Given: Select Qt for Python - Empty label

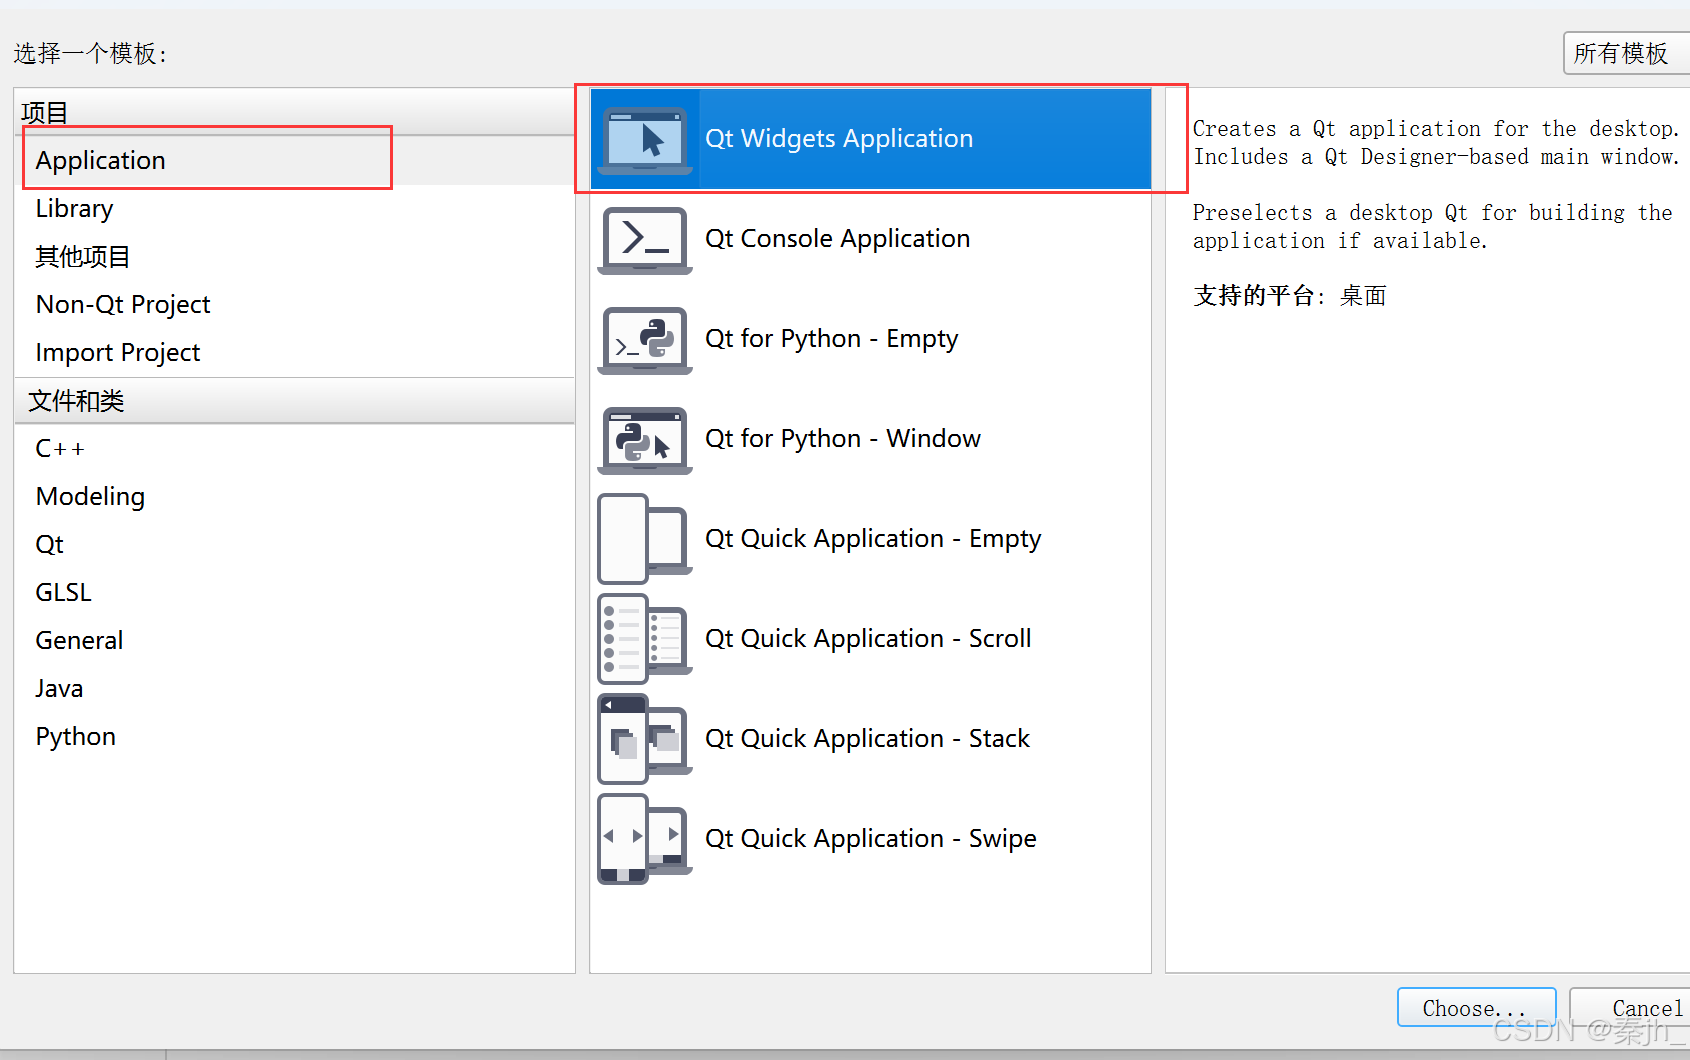Looking at the screenshot, I should point(832,339).
